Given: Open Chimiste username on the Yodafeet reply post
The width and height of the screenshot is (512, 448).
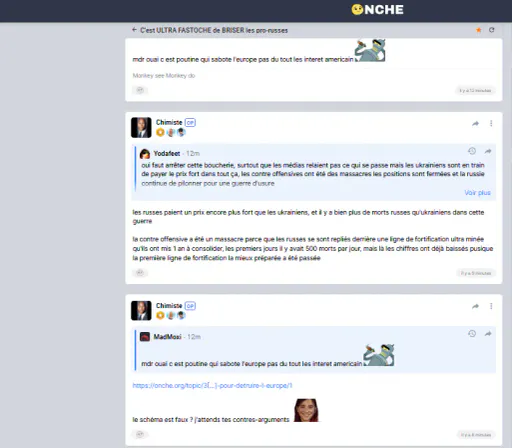Looking at the screenshot, I should 169,122.
